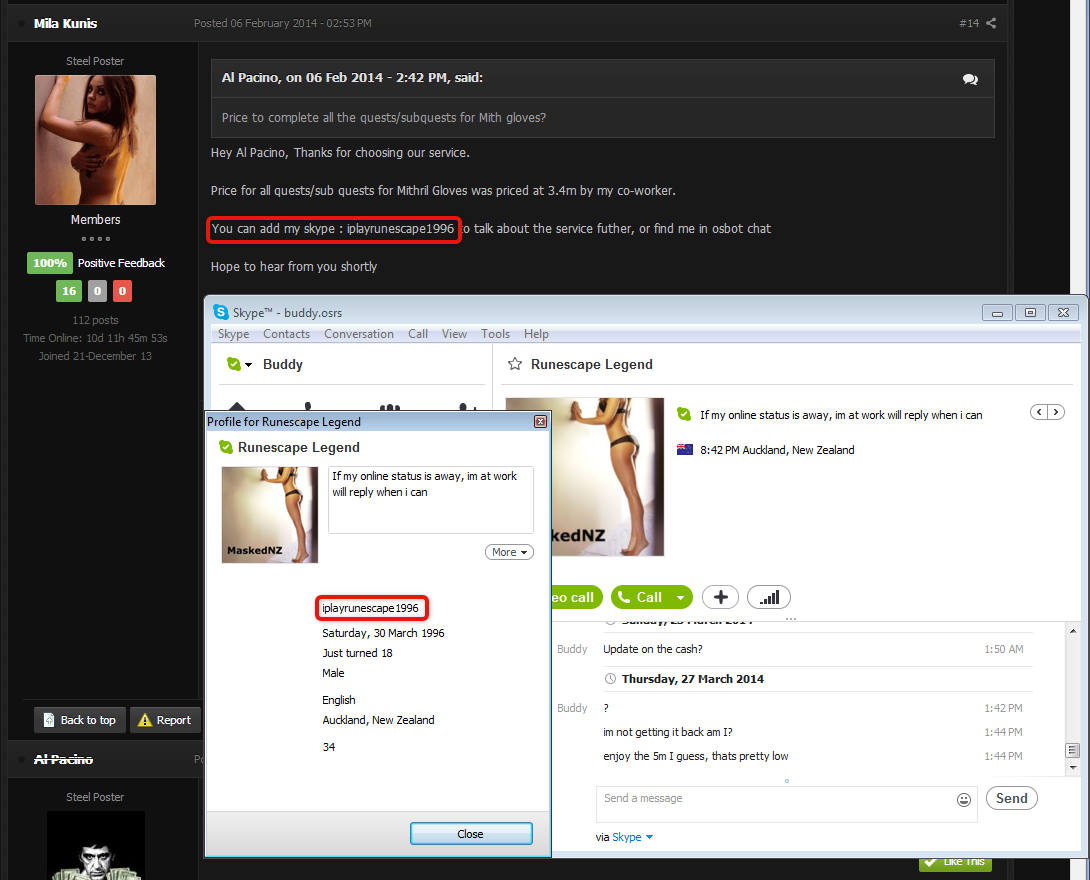Image resolution: width=1090 pixels, height=880 pixels.
Task: Click the chat scrollbar down arrow
Action: [1073, 767]
